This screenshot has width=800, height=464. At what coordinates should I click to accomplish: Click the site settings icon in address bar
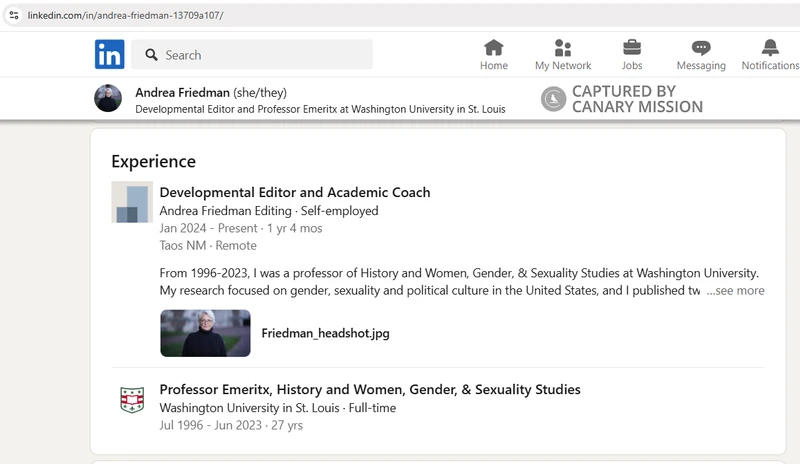pos(14,15)
